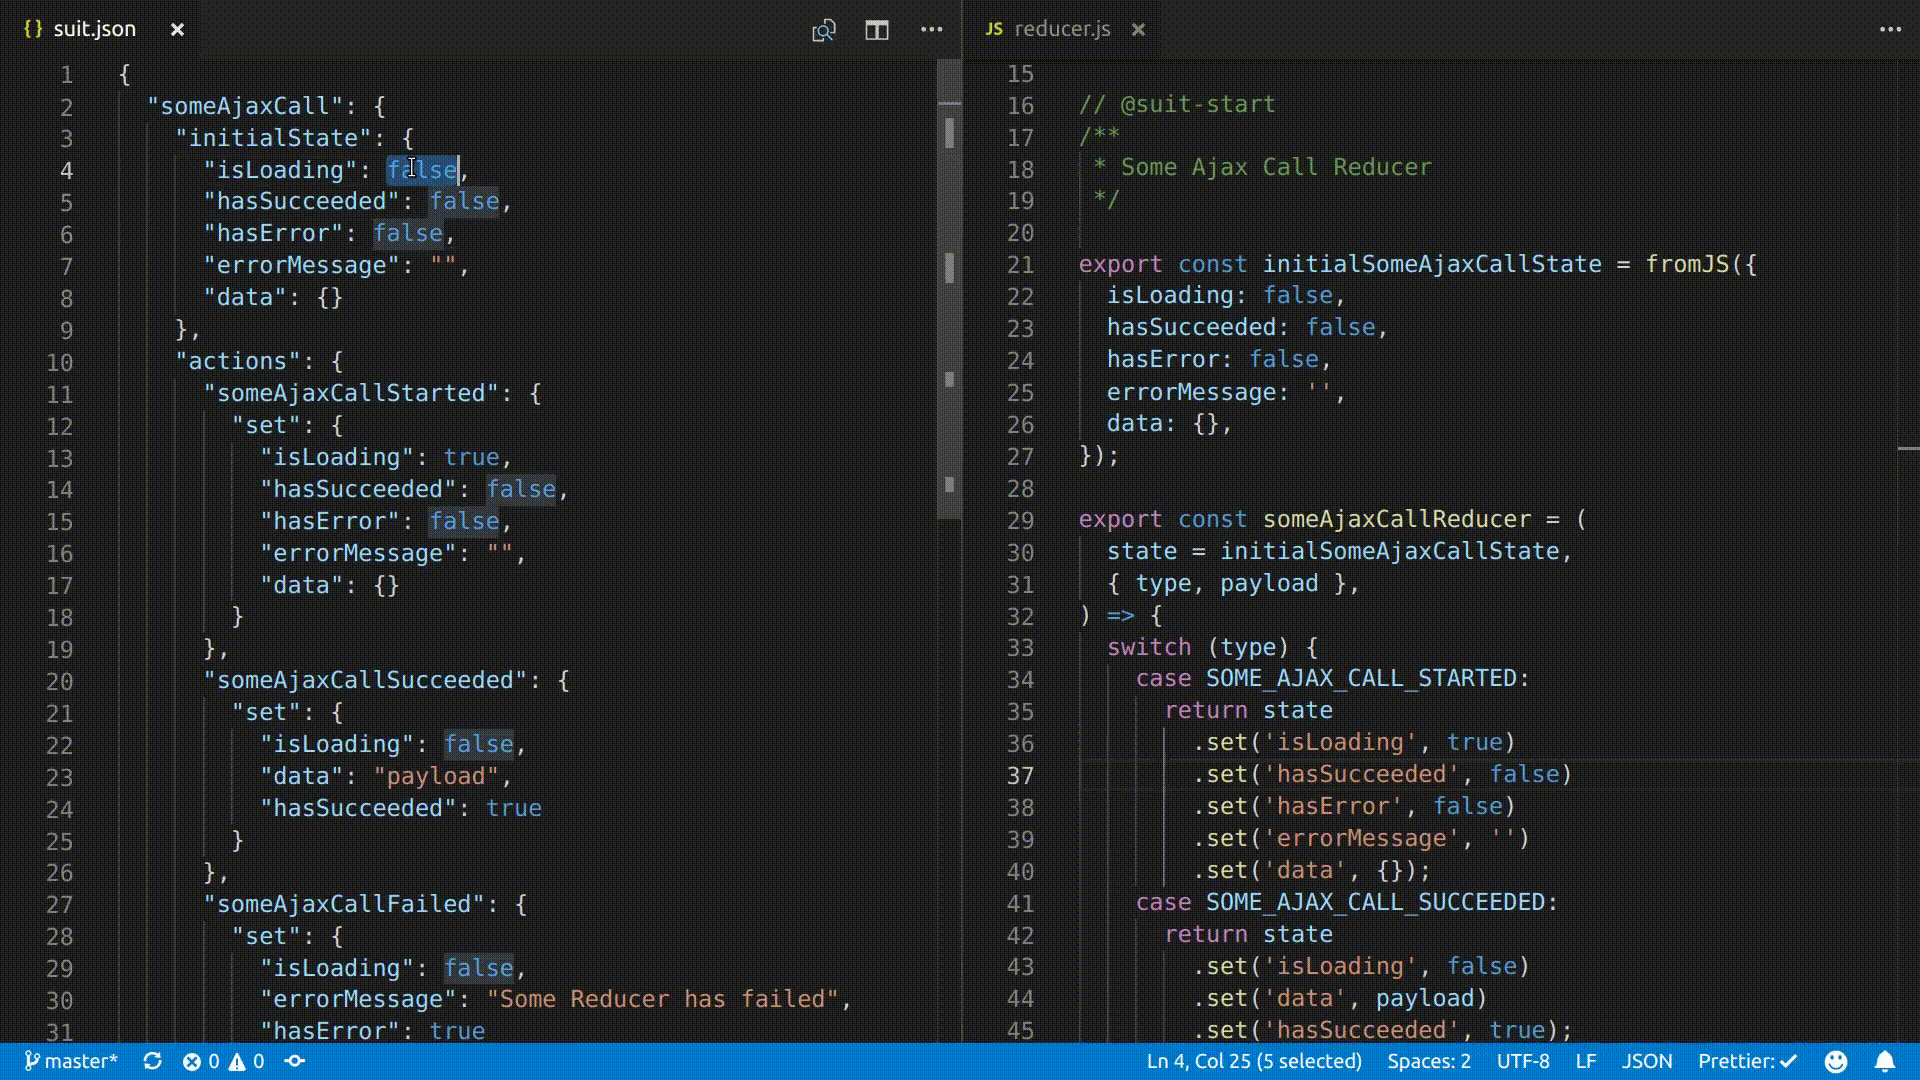Select the suit.json tab
The width and height of the screenshot is (1920, 1080).
94,30
